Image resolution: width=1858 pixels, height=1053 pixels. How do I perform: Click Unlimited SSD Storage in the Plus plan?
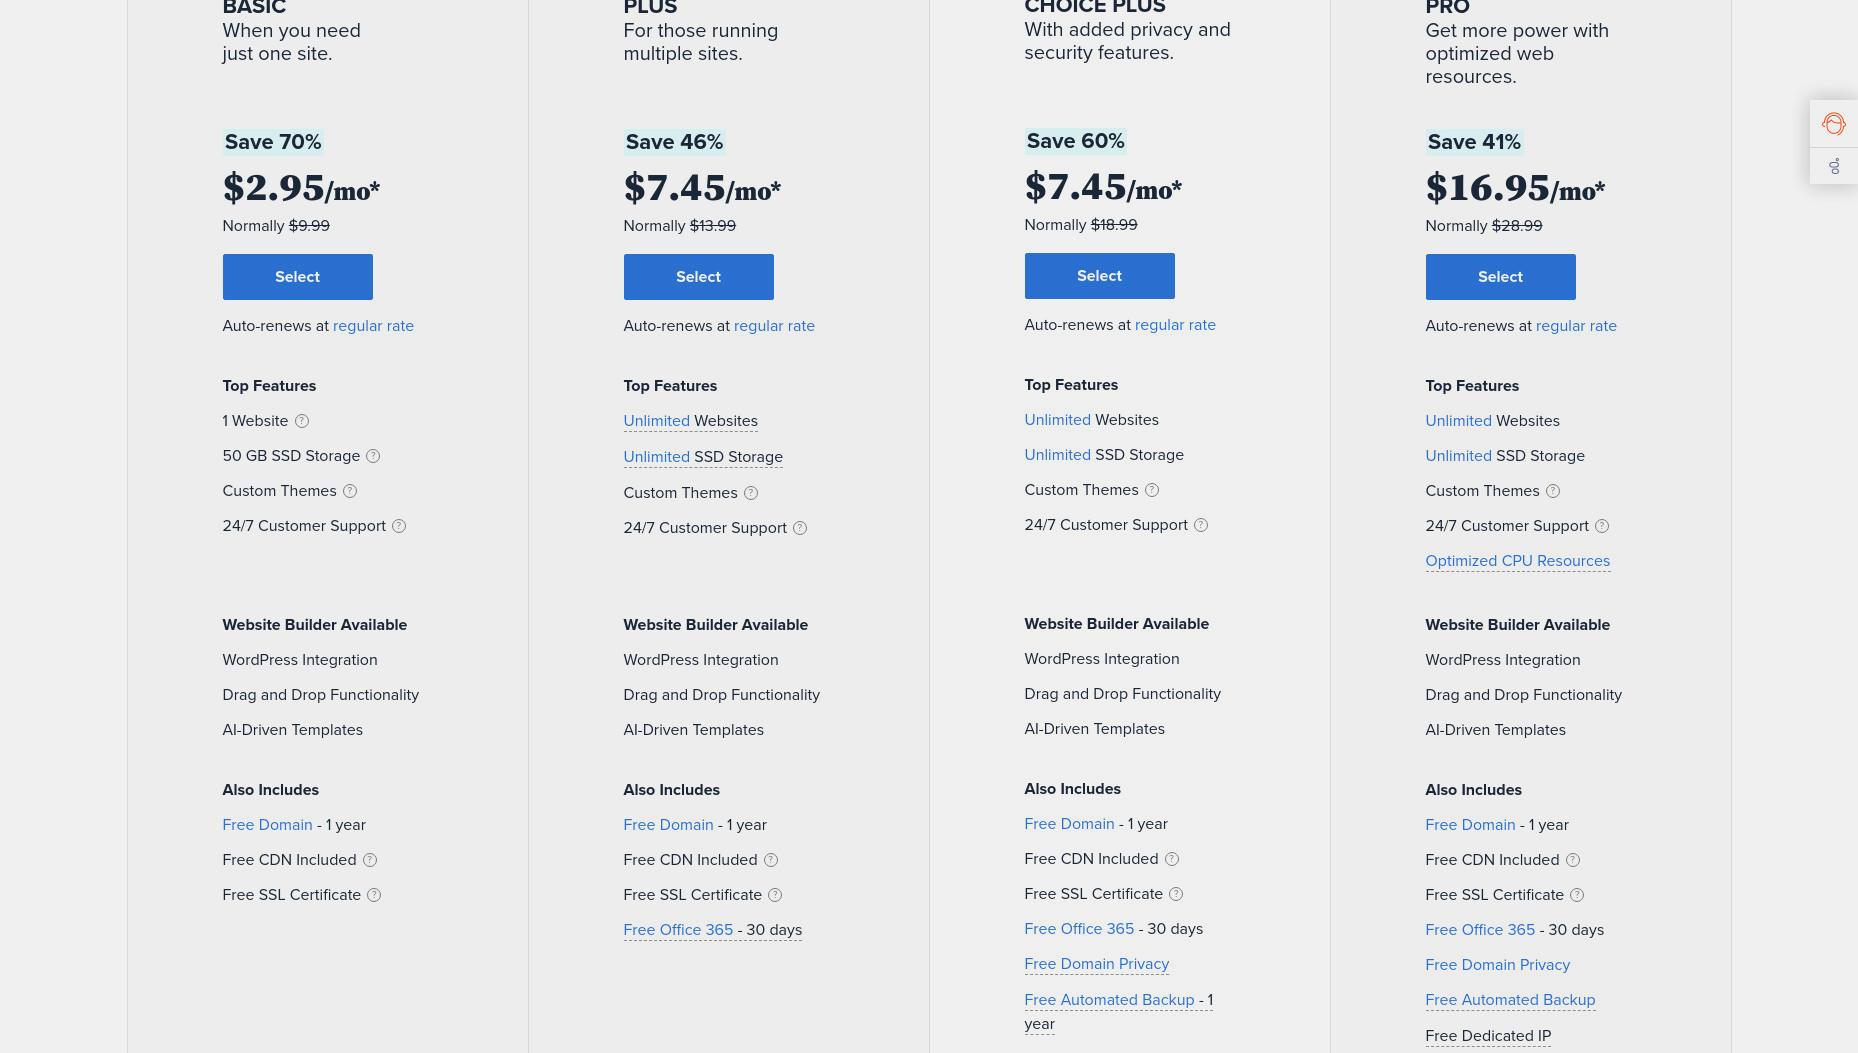pyautogui.click(x=703, y=457)
